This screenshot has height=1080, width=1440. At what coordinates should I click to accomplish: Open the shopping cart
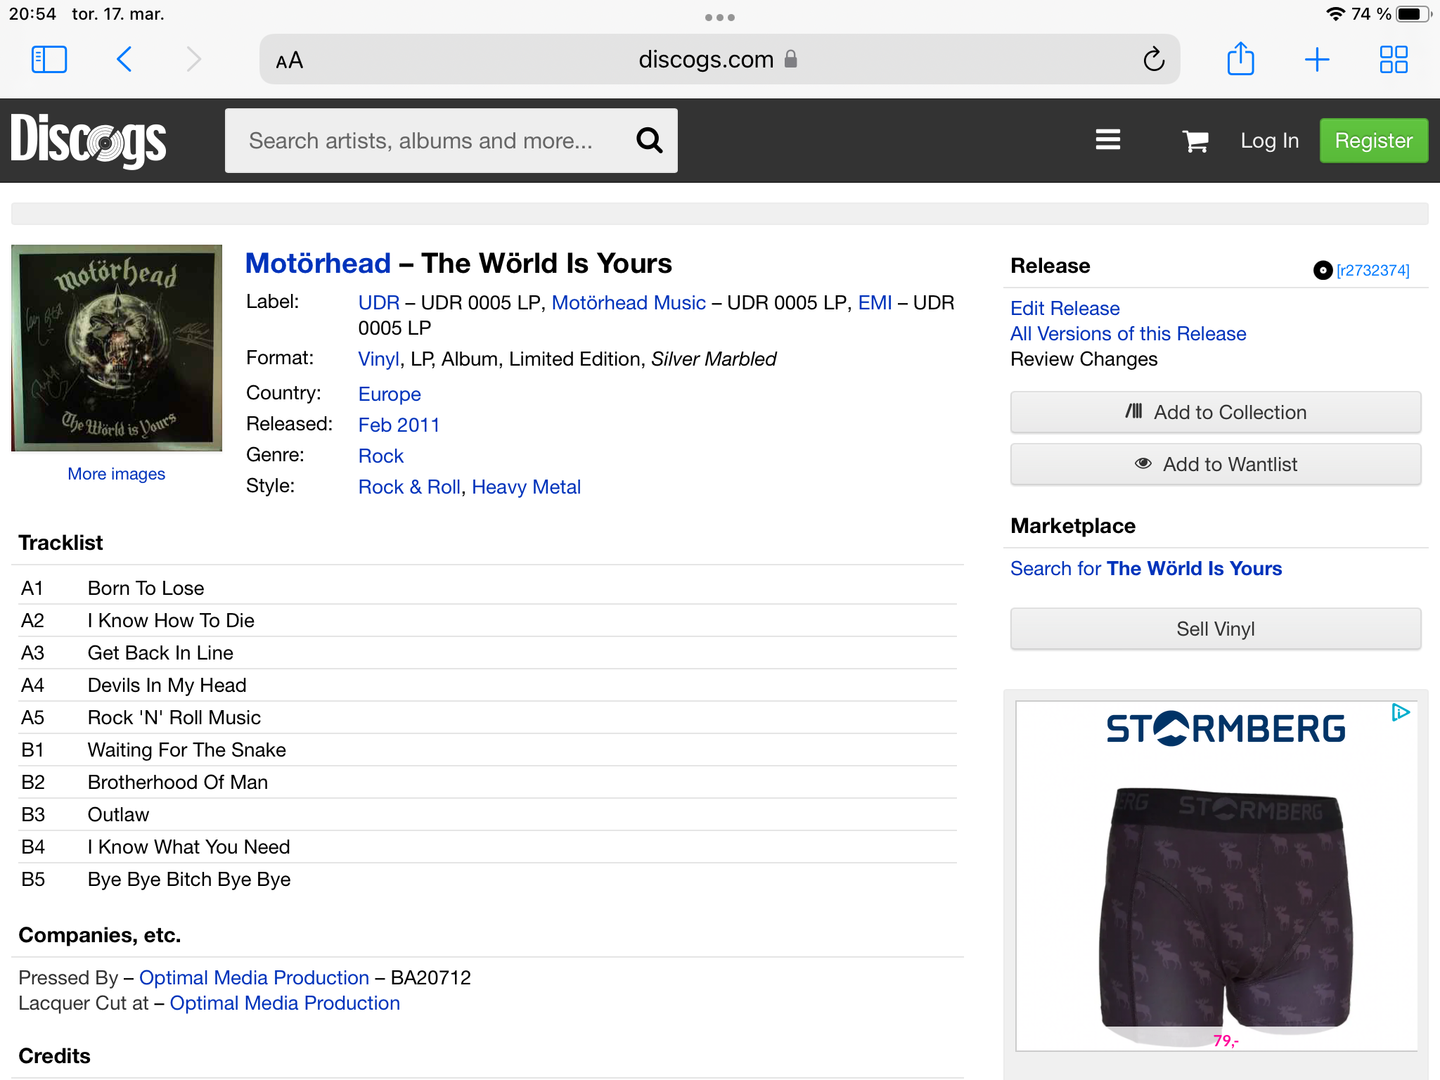pos(1195,141)
